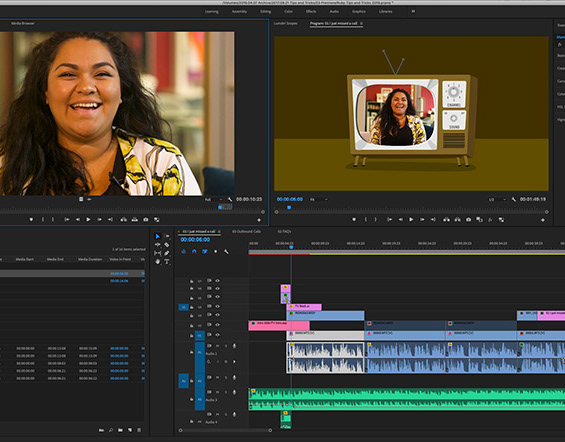Screen dimensions: 565x442
Task: Lock the topmost video track
Action: click(192, 281)
